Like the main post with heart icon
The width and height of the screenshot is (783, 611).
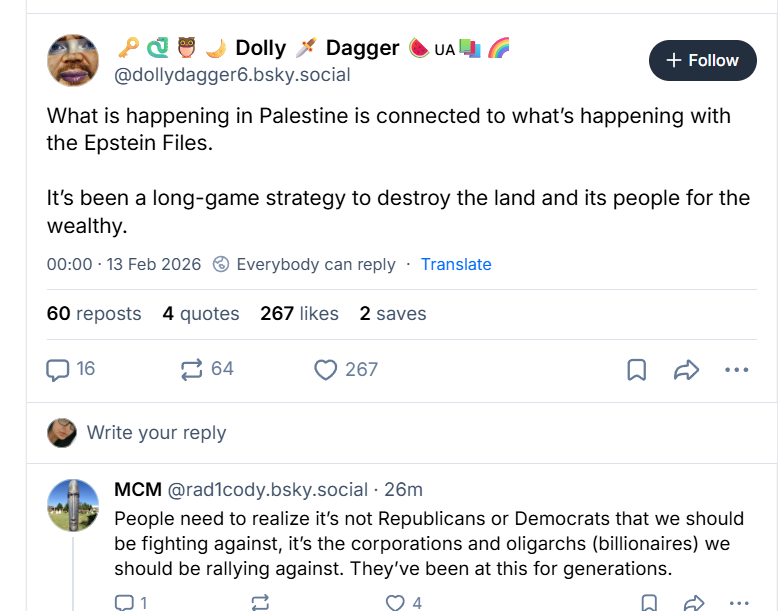coord(326,369)
